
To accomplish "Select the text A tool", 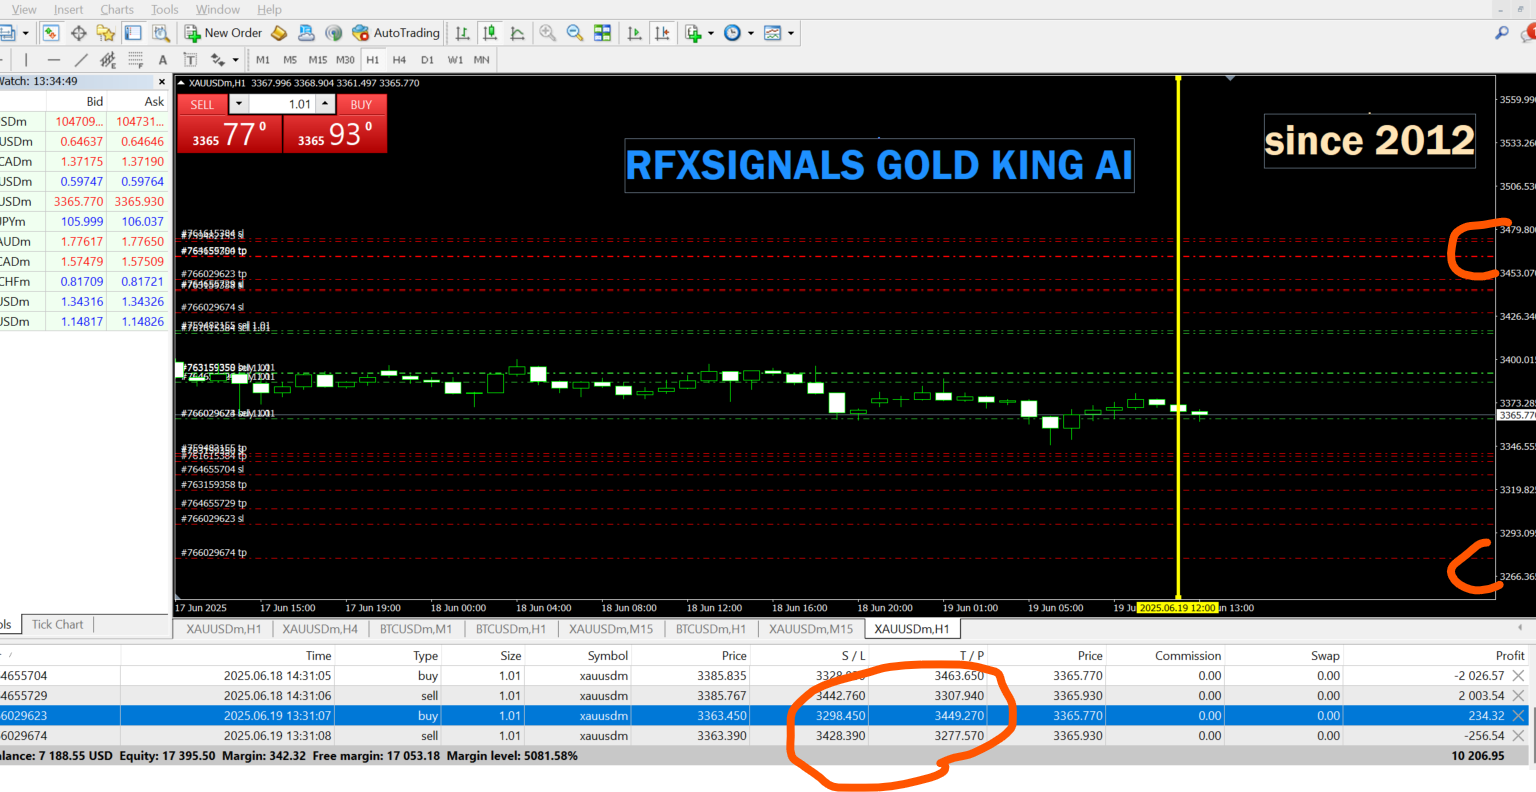I will point(163,60).
